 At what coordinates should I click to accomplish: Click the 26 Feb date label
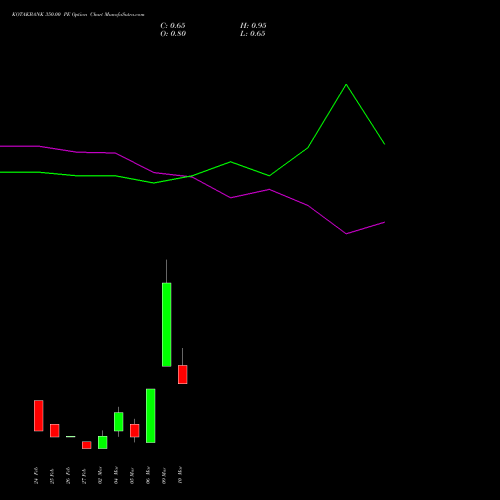click(x=68, y=475)
